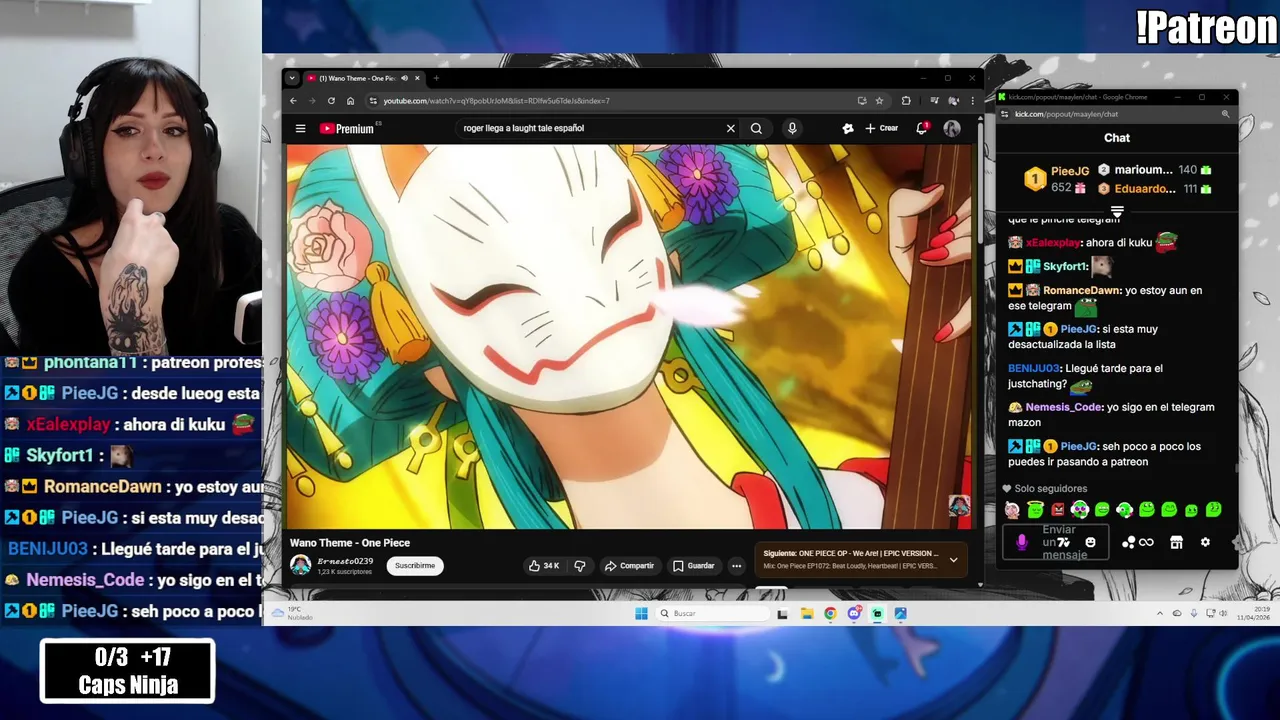Open the Kick shop storefront icon
The height and width of the screenshot is (720, 1280).
click(1176, 542)
